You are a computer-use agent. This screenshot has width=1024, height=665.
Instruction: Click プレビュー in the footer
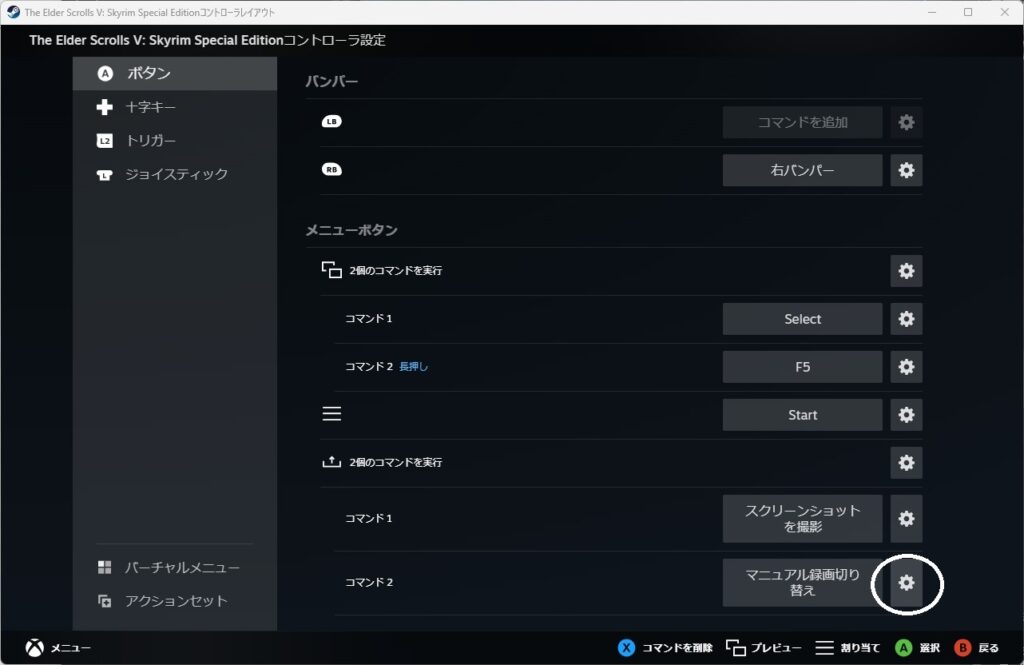click(x=776, y=648)
